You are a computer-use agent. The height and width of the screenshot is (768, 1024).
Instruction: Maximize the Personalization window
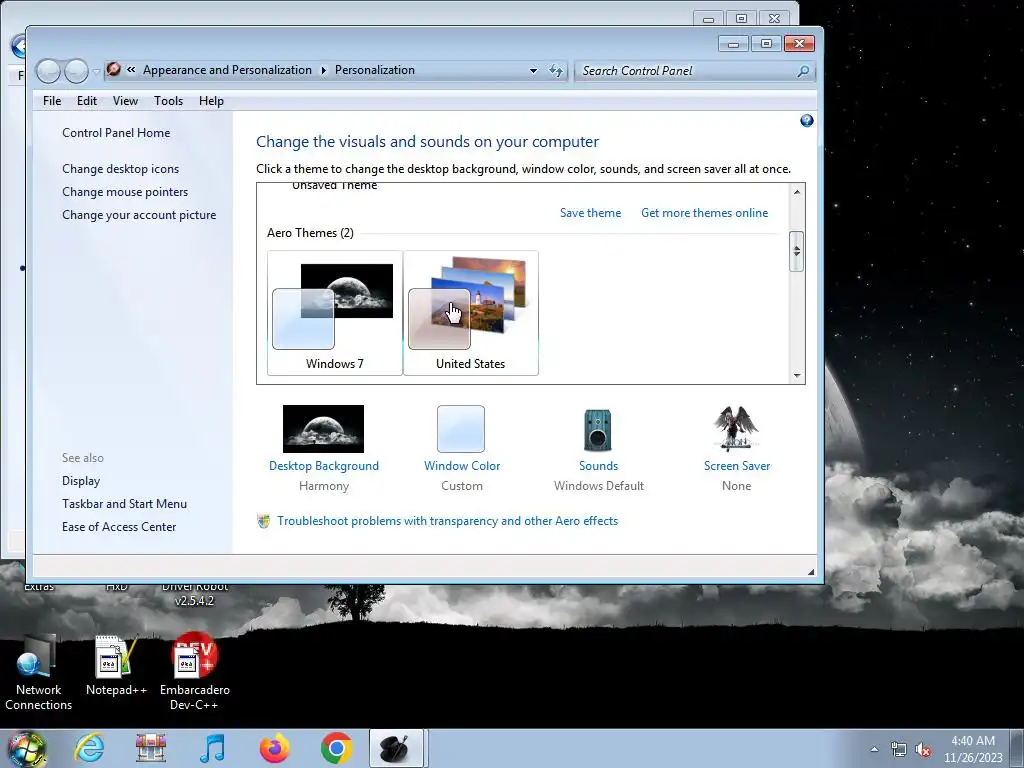pyautogui.click(x=766, y=44)
